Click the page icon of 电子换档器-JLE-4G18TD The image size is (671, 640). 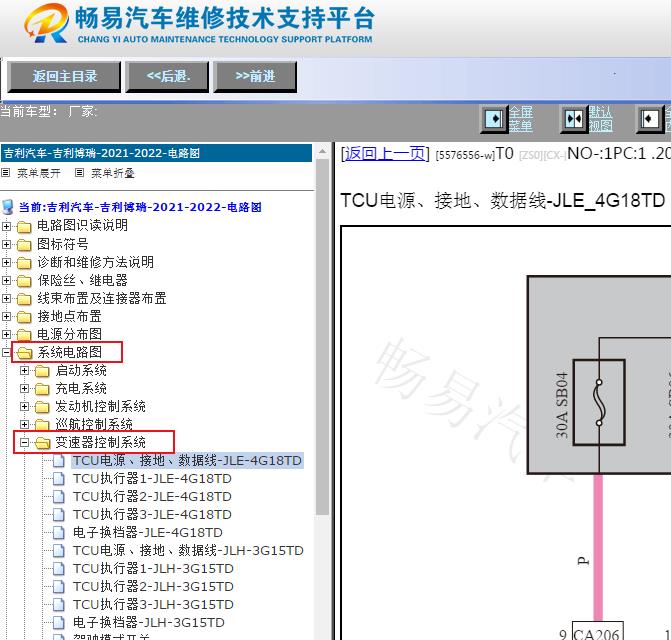pyautogui.click(x=59, y=533)
